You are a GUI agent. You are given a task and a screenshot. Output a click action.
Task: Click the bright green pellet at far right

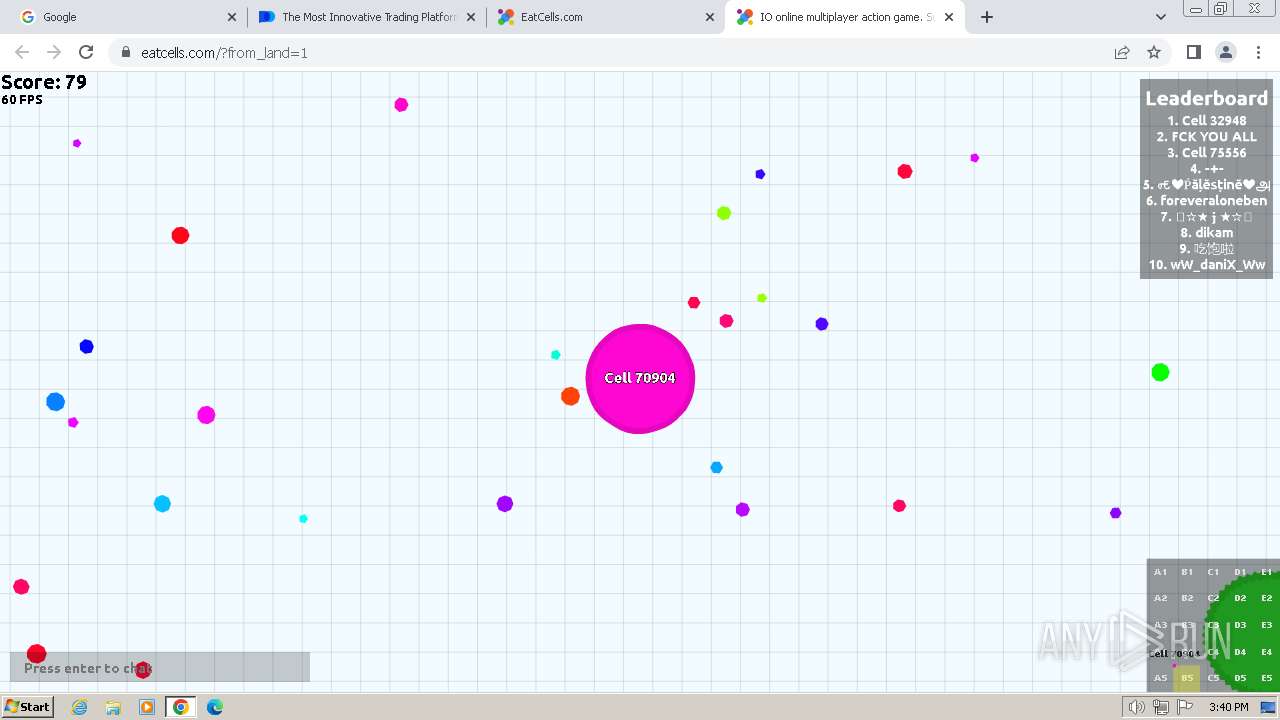tap(1160, 372)
